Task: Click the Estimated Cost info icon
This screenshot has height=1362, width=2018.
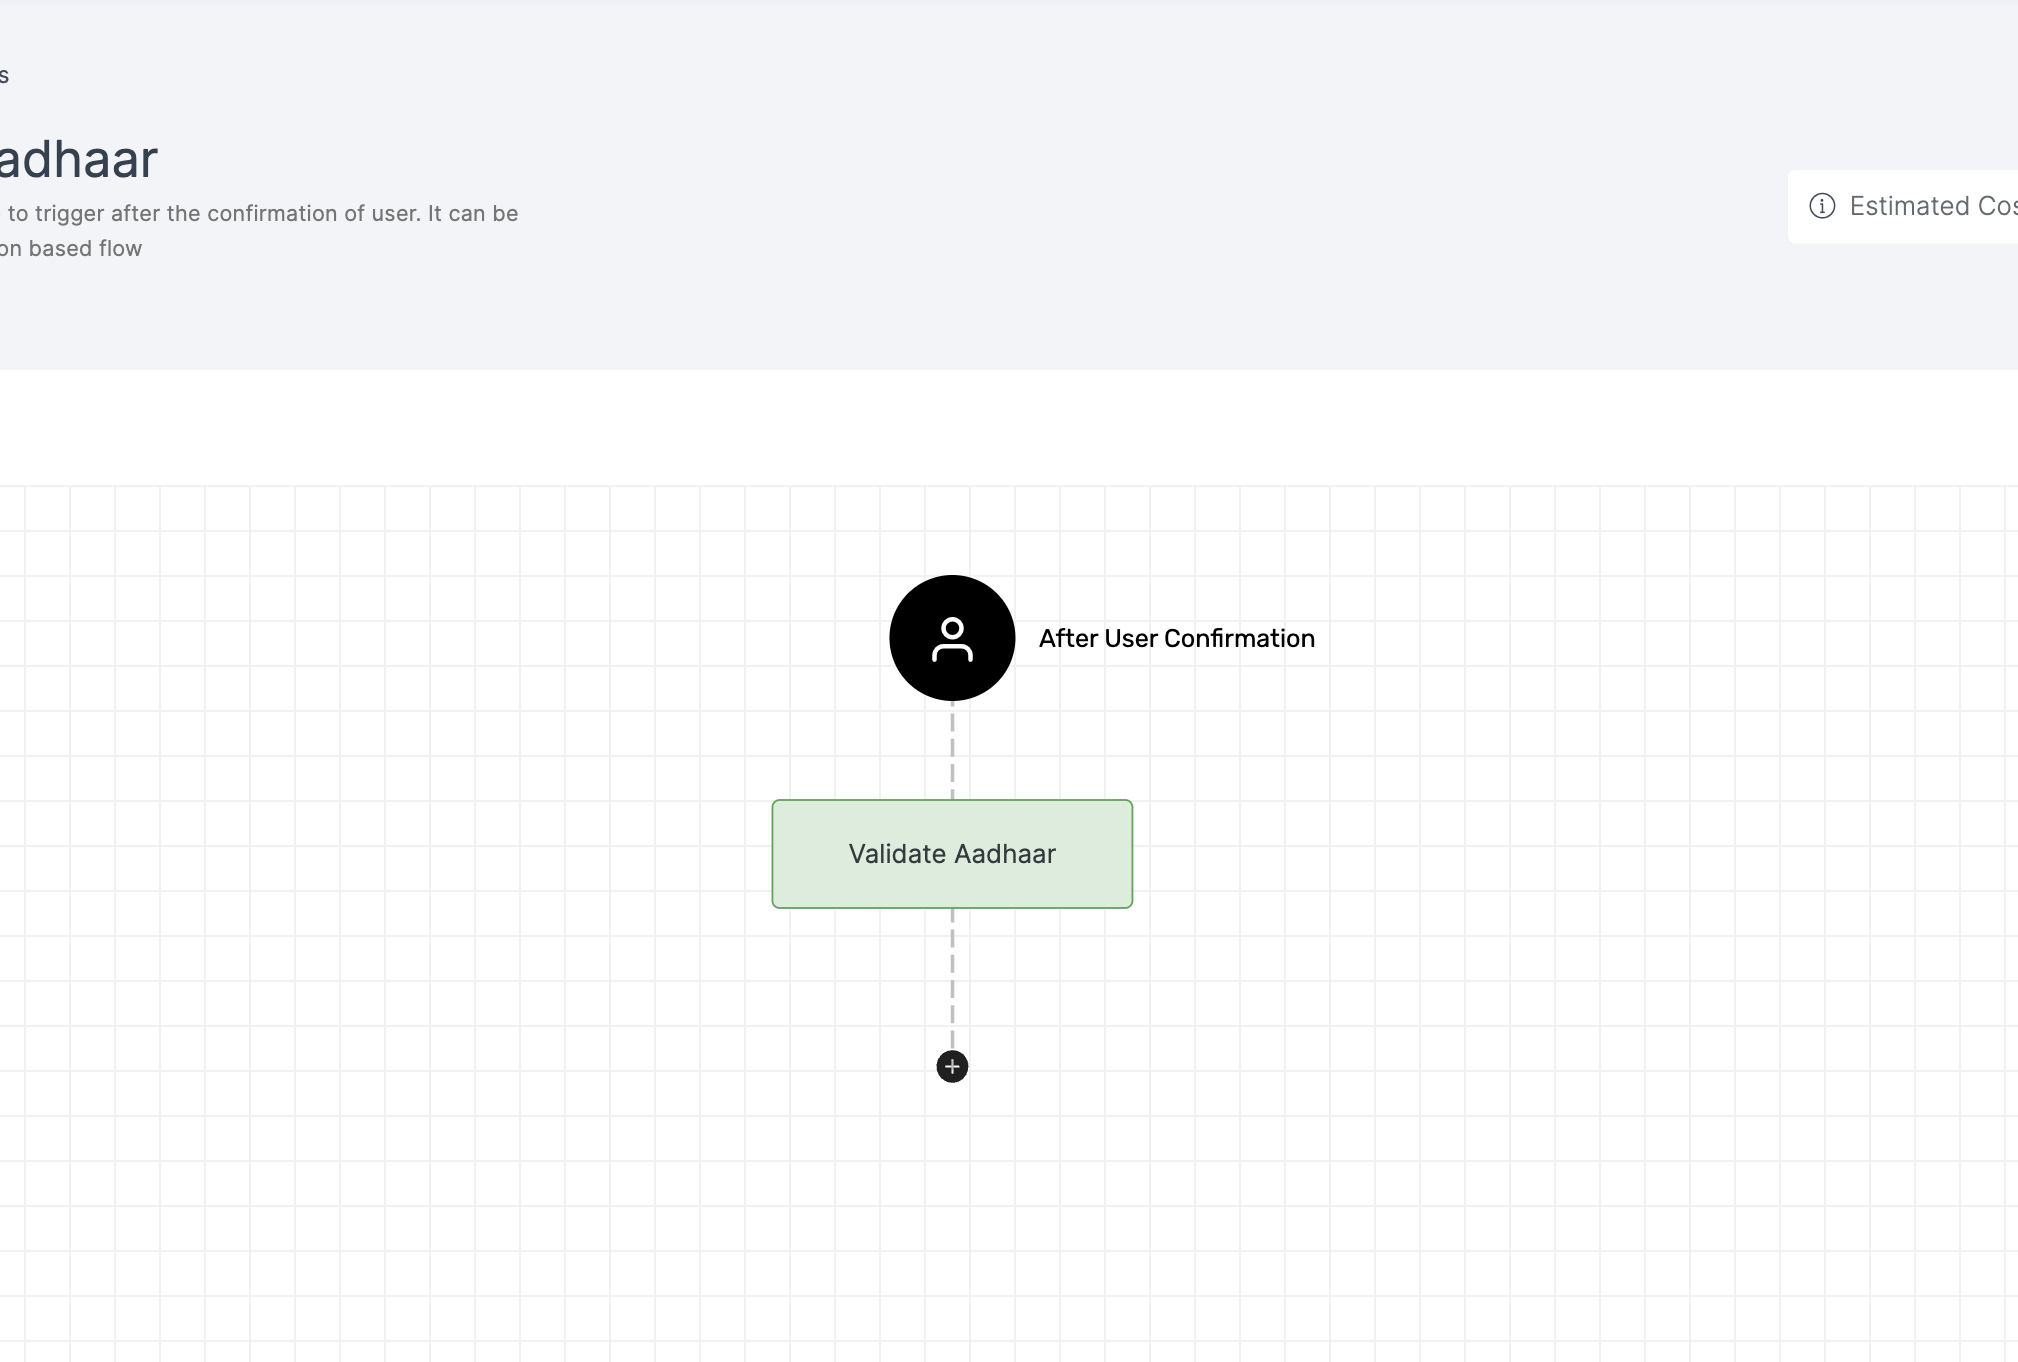Action: (x=1822, y=206)
